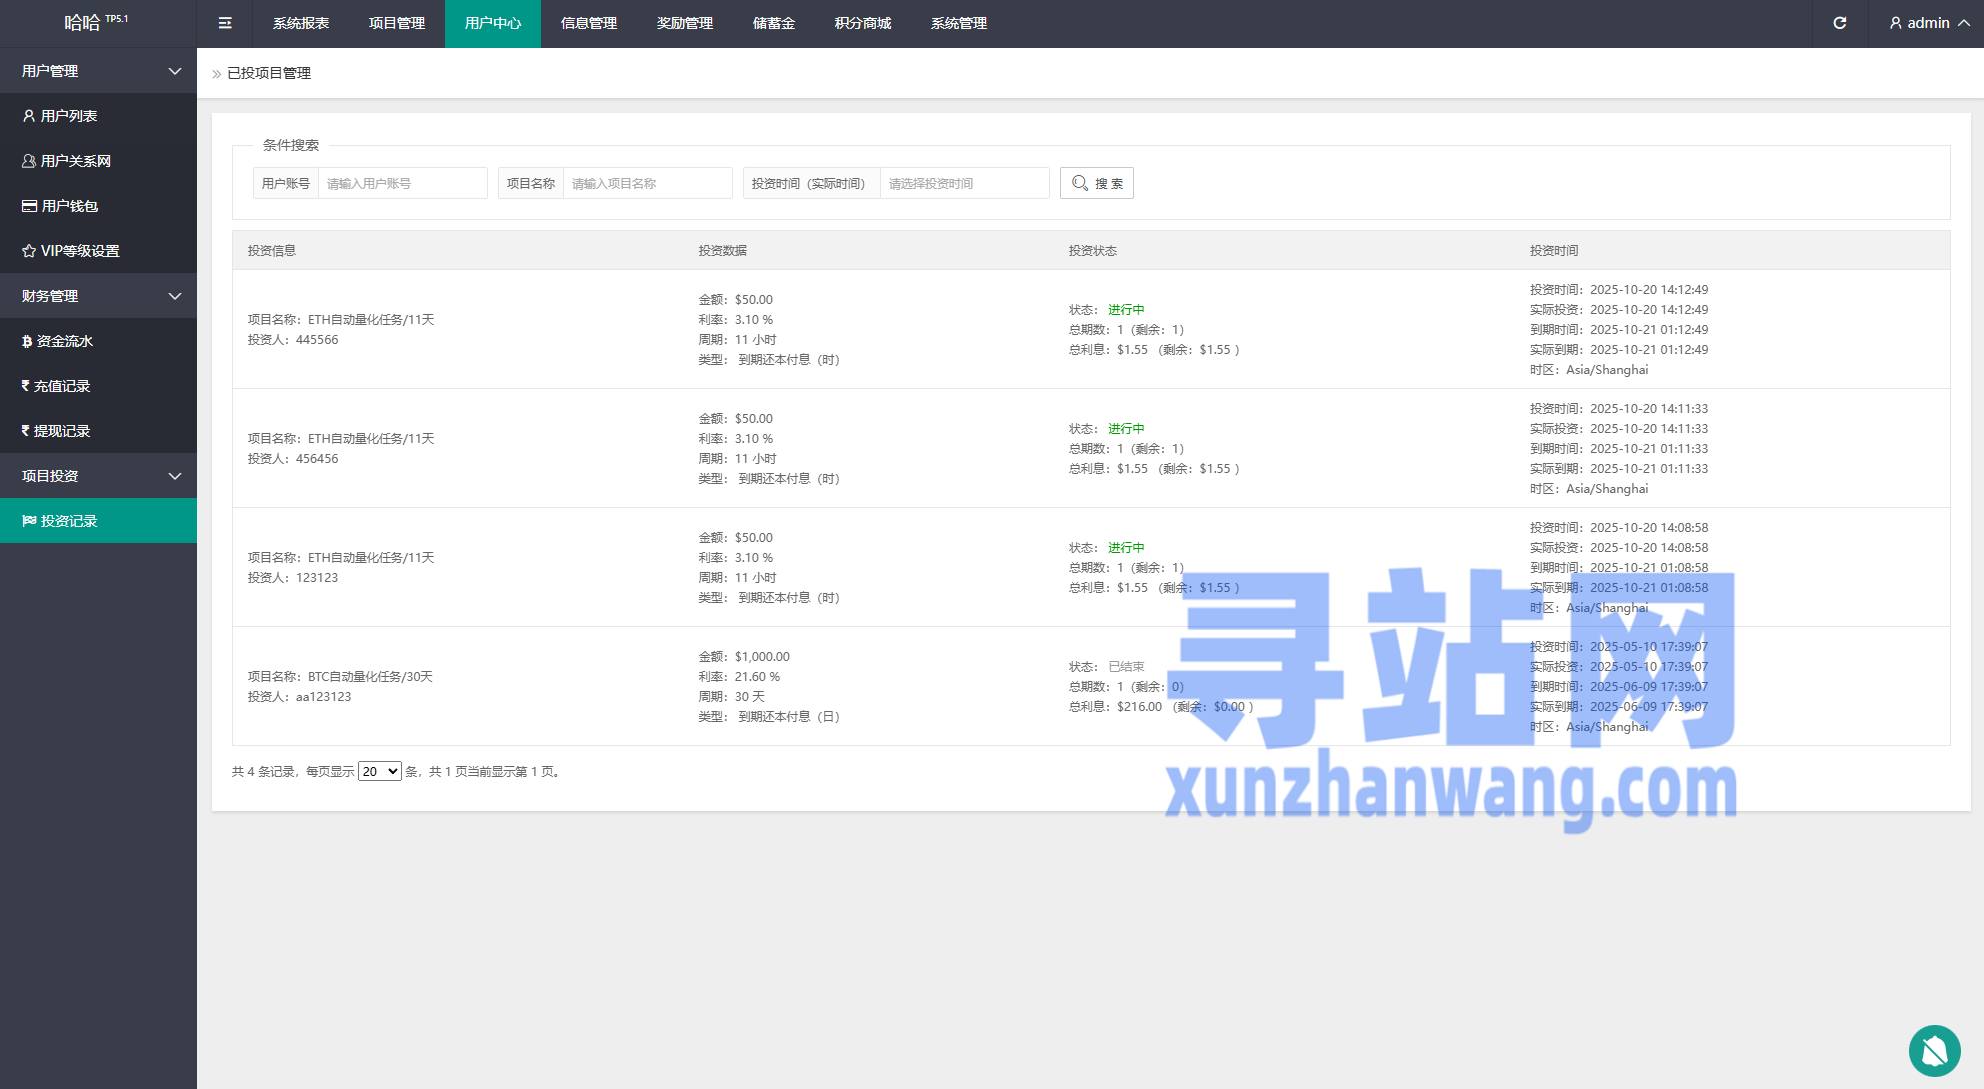The image size is (1984, 1089).
Task: Click the VIP level star icon
Action: pos(29,251)
